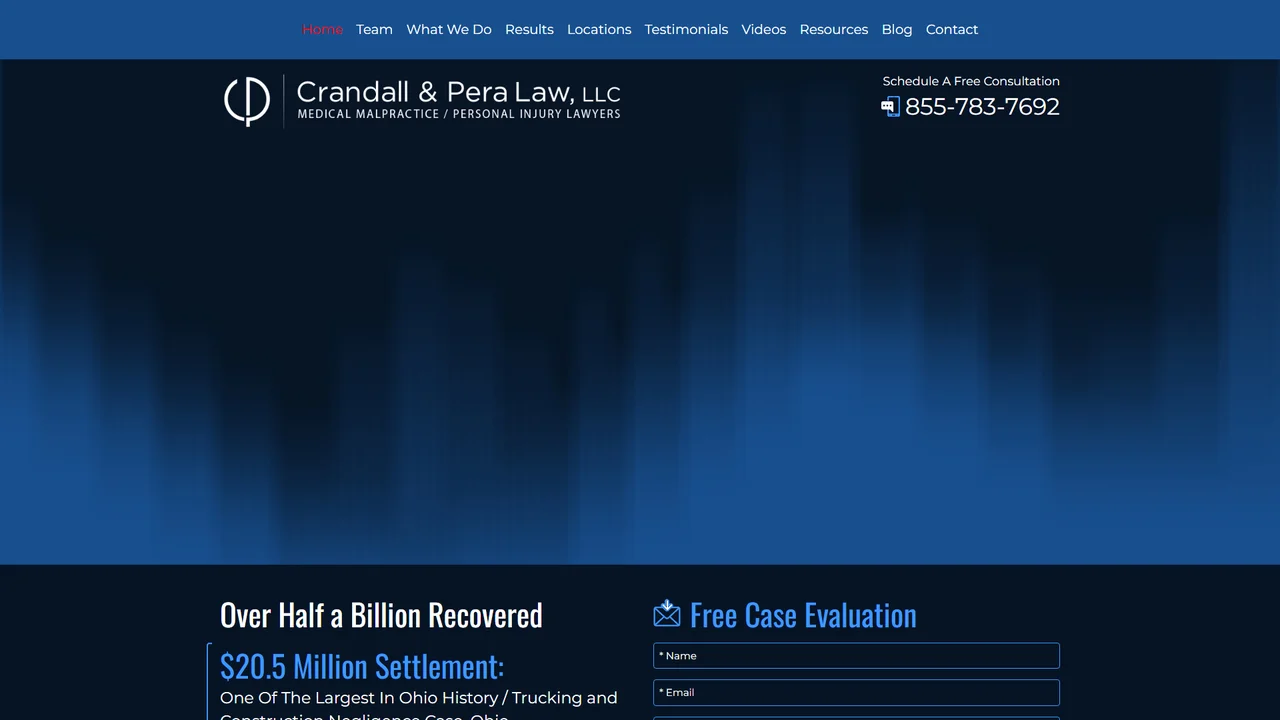Focus the Email input field
1280x720 pixels.
point(856,692)
